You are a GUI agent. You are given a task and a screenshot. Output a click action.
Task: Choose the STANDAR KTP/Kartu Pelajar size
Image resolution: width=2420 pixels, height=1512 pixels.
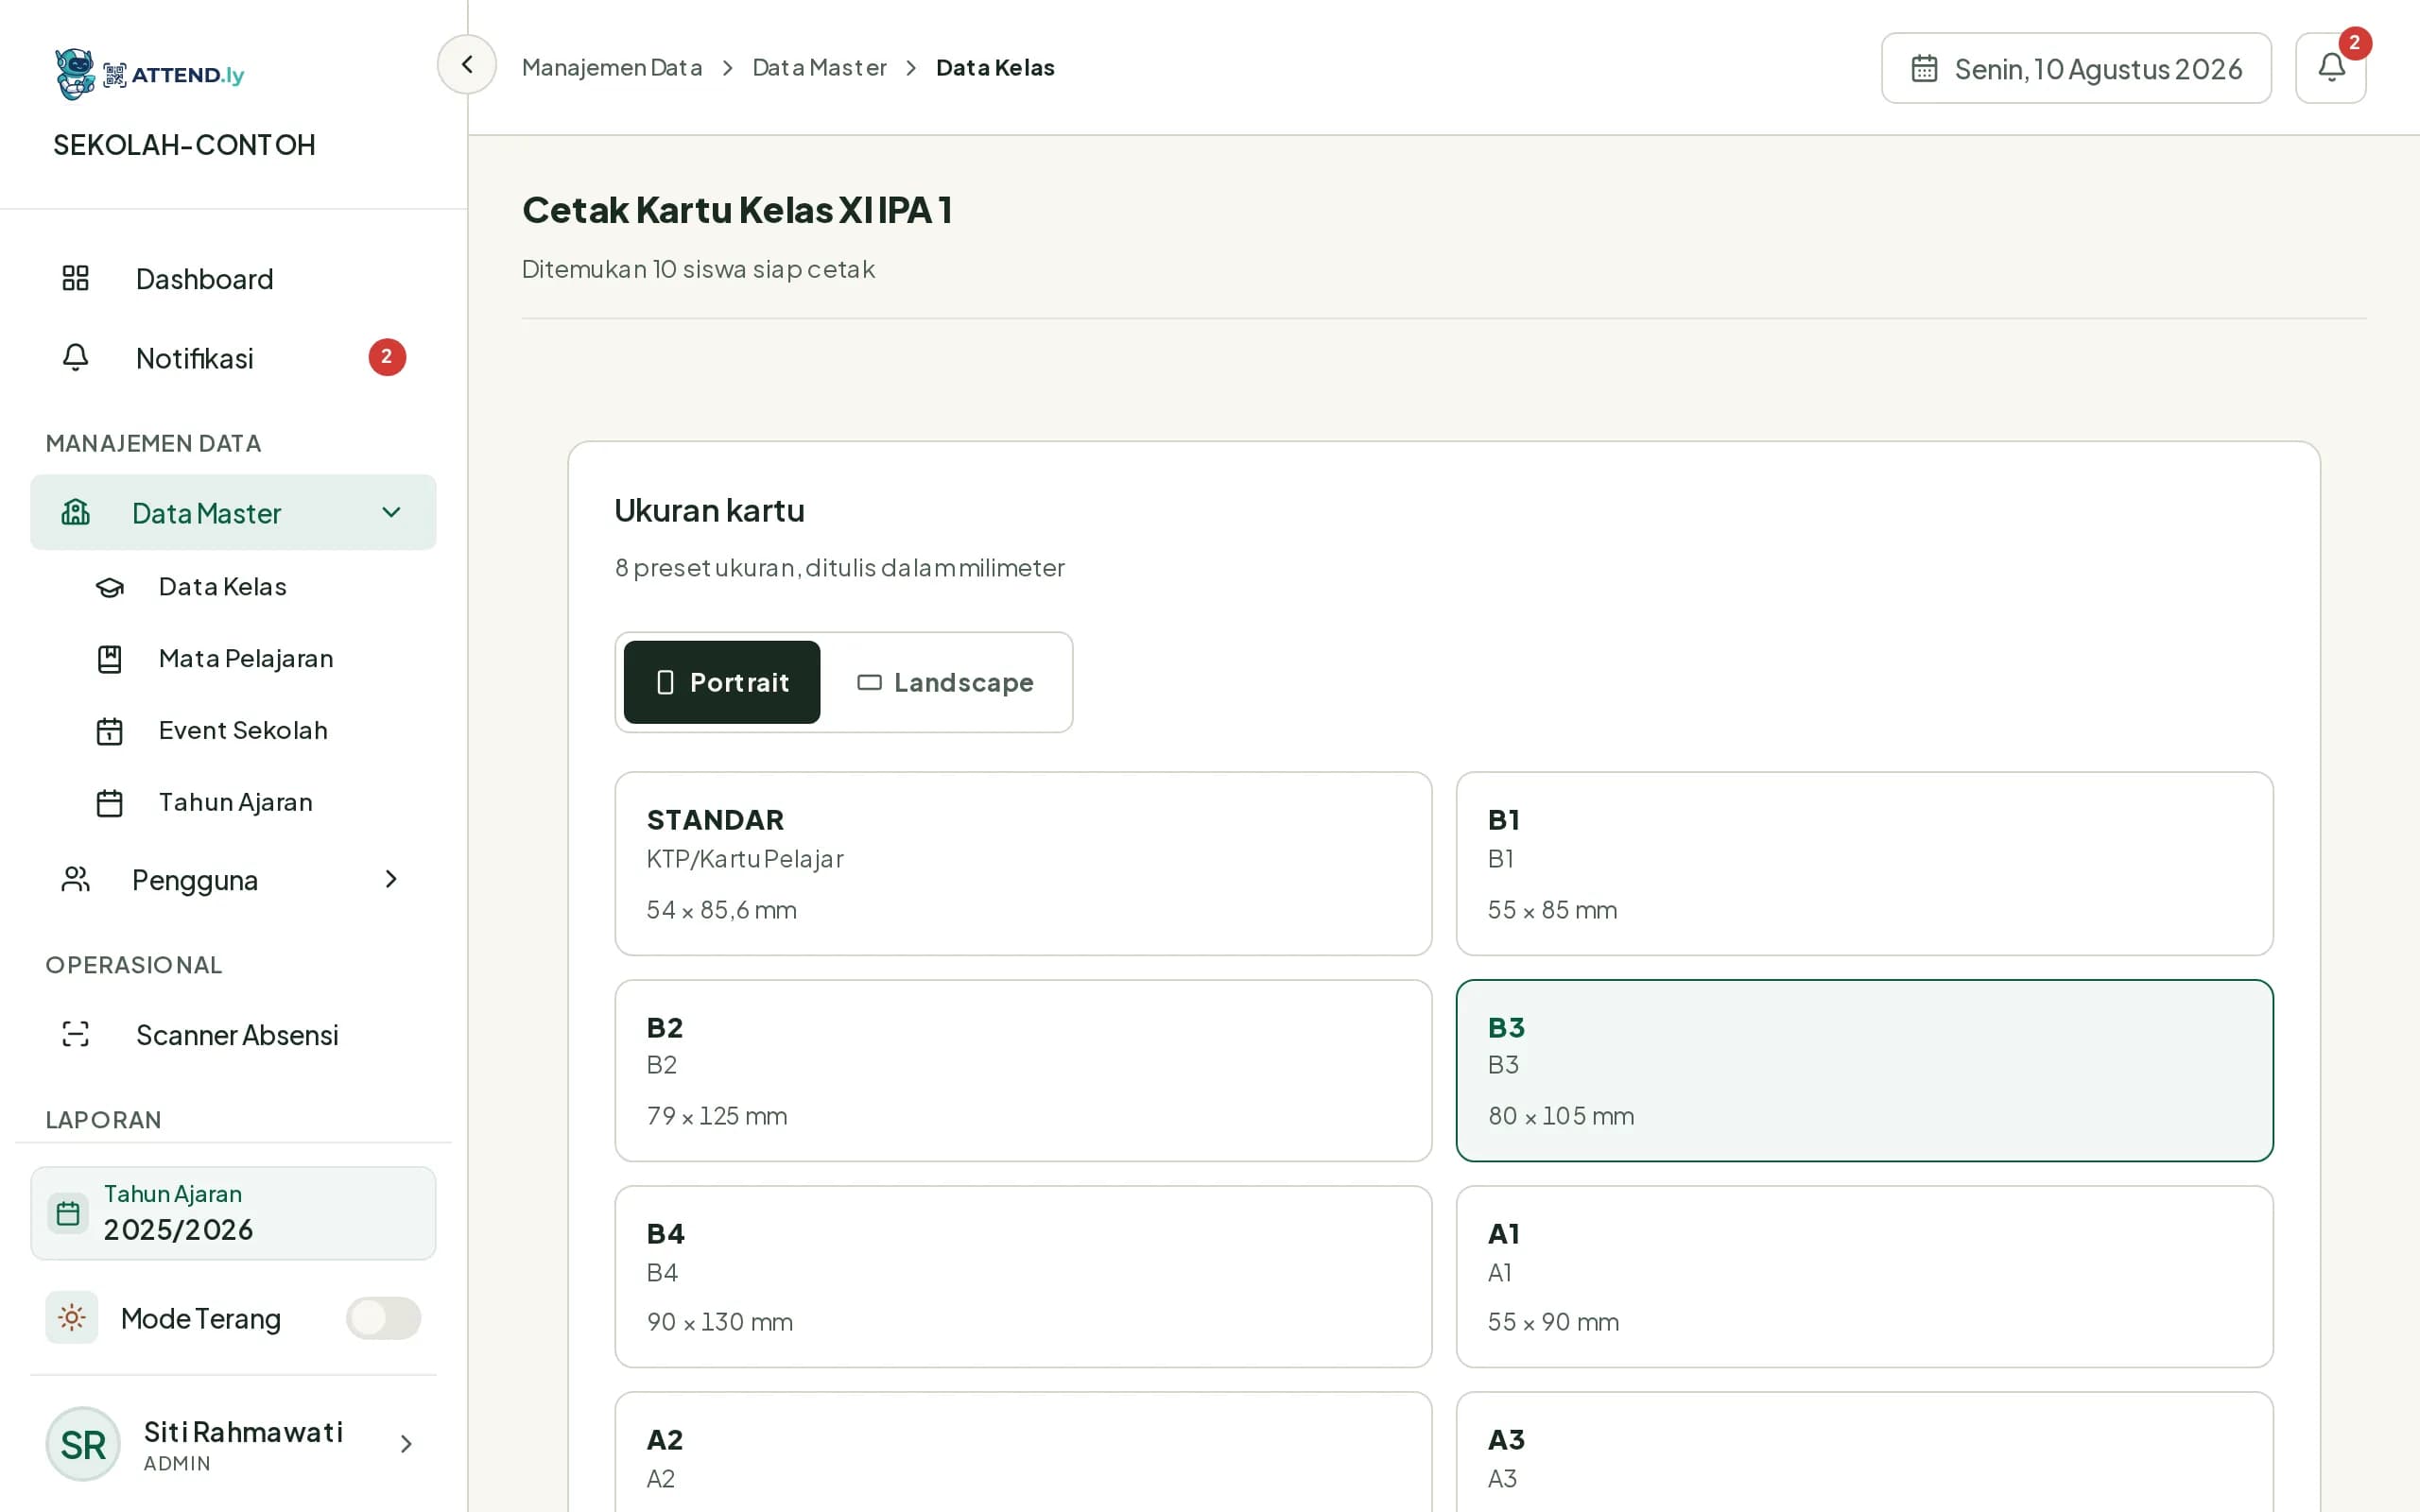[x=1023, y=863]
